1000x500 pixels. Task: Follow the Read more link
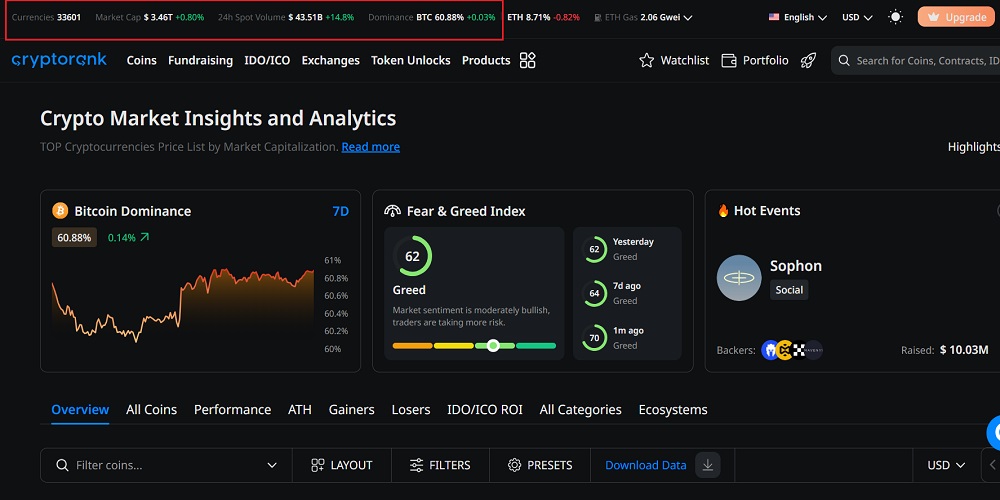(x=370, y=147)
